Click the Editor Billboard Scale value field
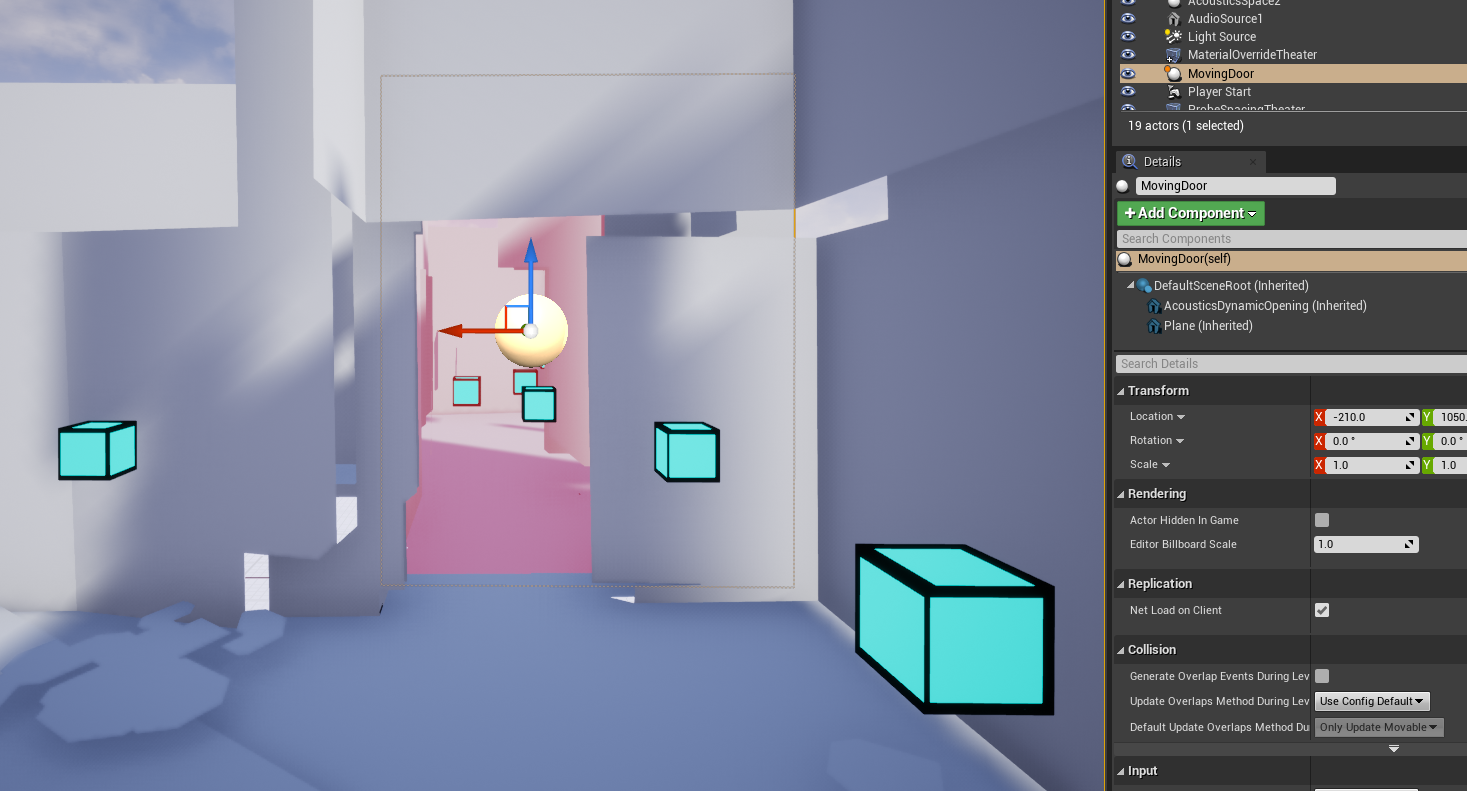1467x791 pixels. (1366, 545)
